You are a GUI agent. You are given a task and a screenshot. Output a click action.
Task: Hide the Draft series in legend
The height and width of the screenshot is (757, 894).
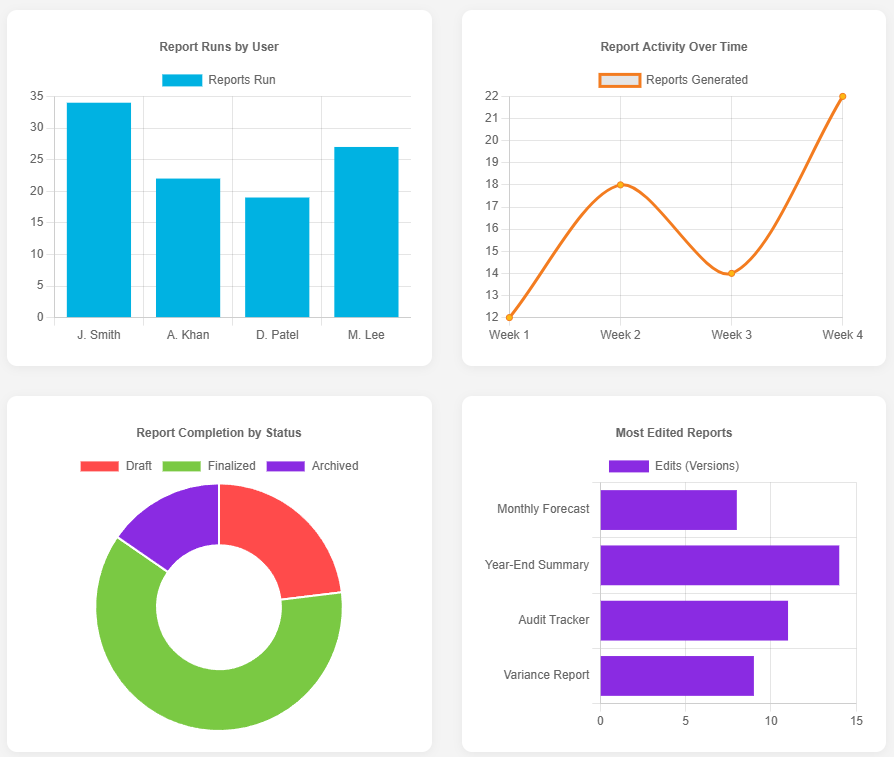pos(99,466)
